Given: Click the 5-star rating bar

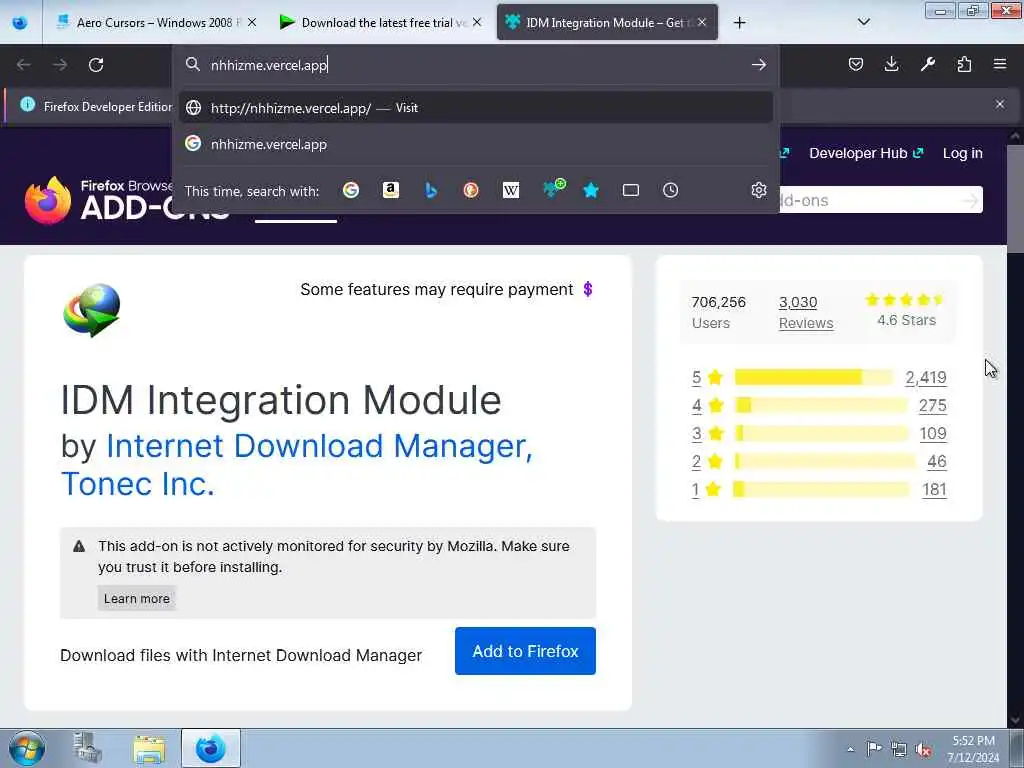Looking at the screenshot, I should (813, 377).
